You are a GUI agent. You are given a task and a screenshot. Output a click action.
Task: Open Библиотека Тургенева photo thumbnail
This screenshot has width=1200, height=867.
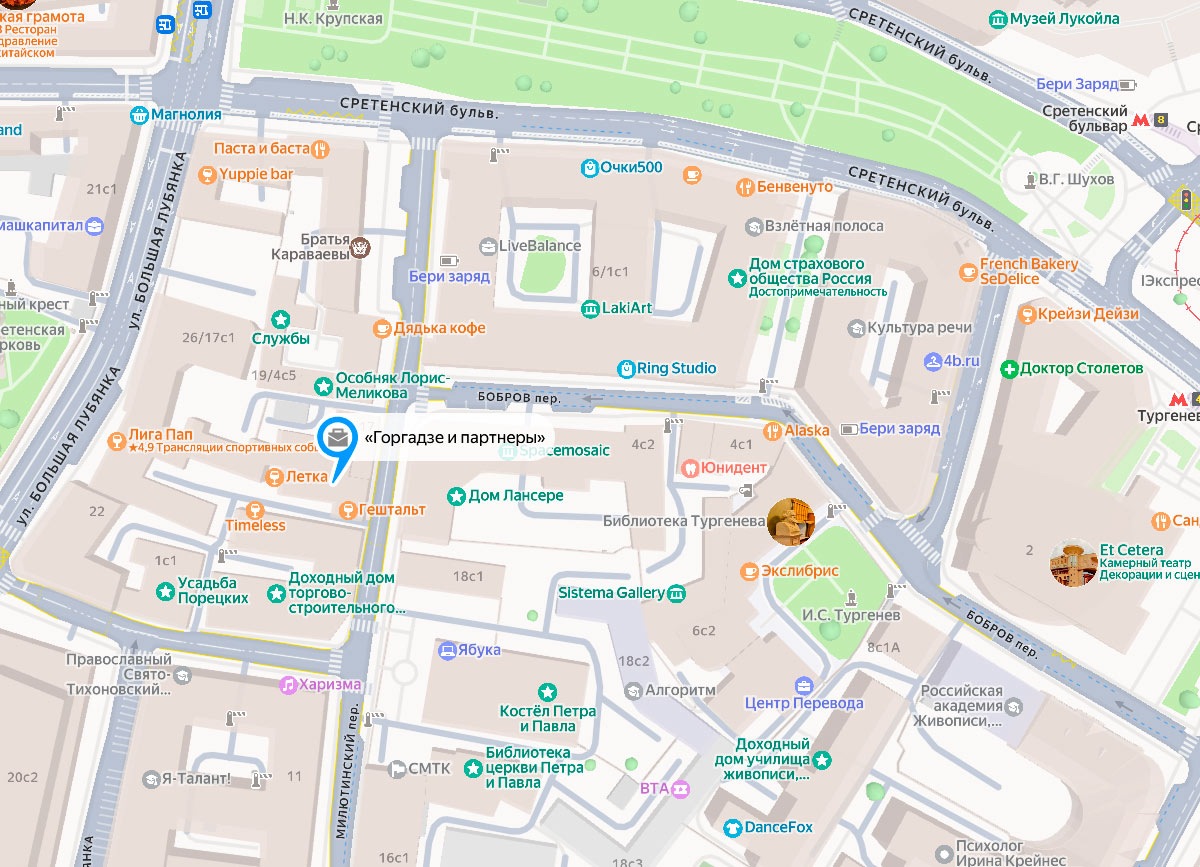[x=791, y=522]
